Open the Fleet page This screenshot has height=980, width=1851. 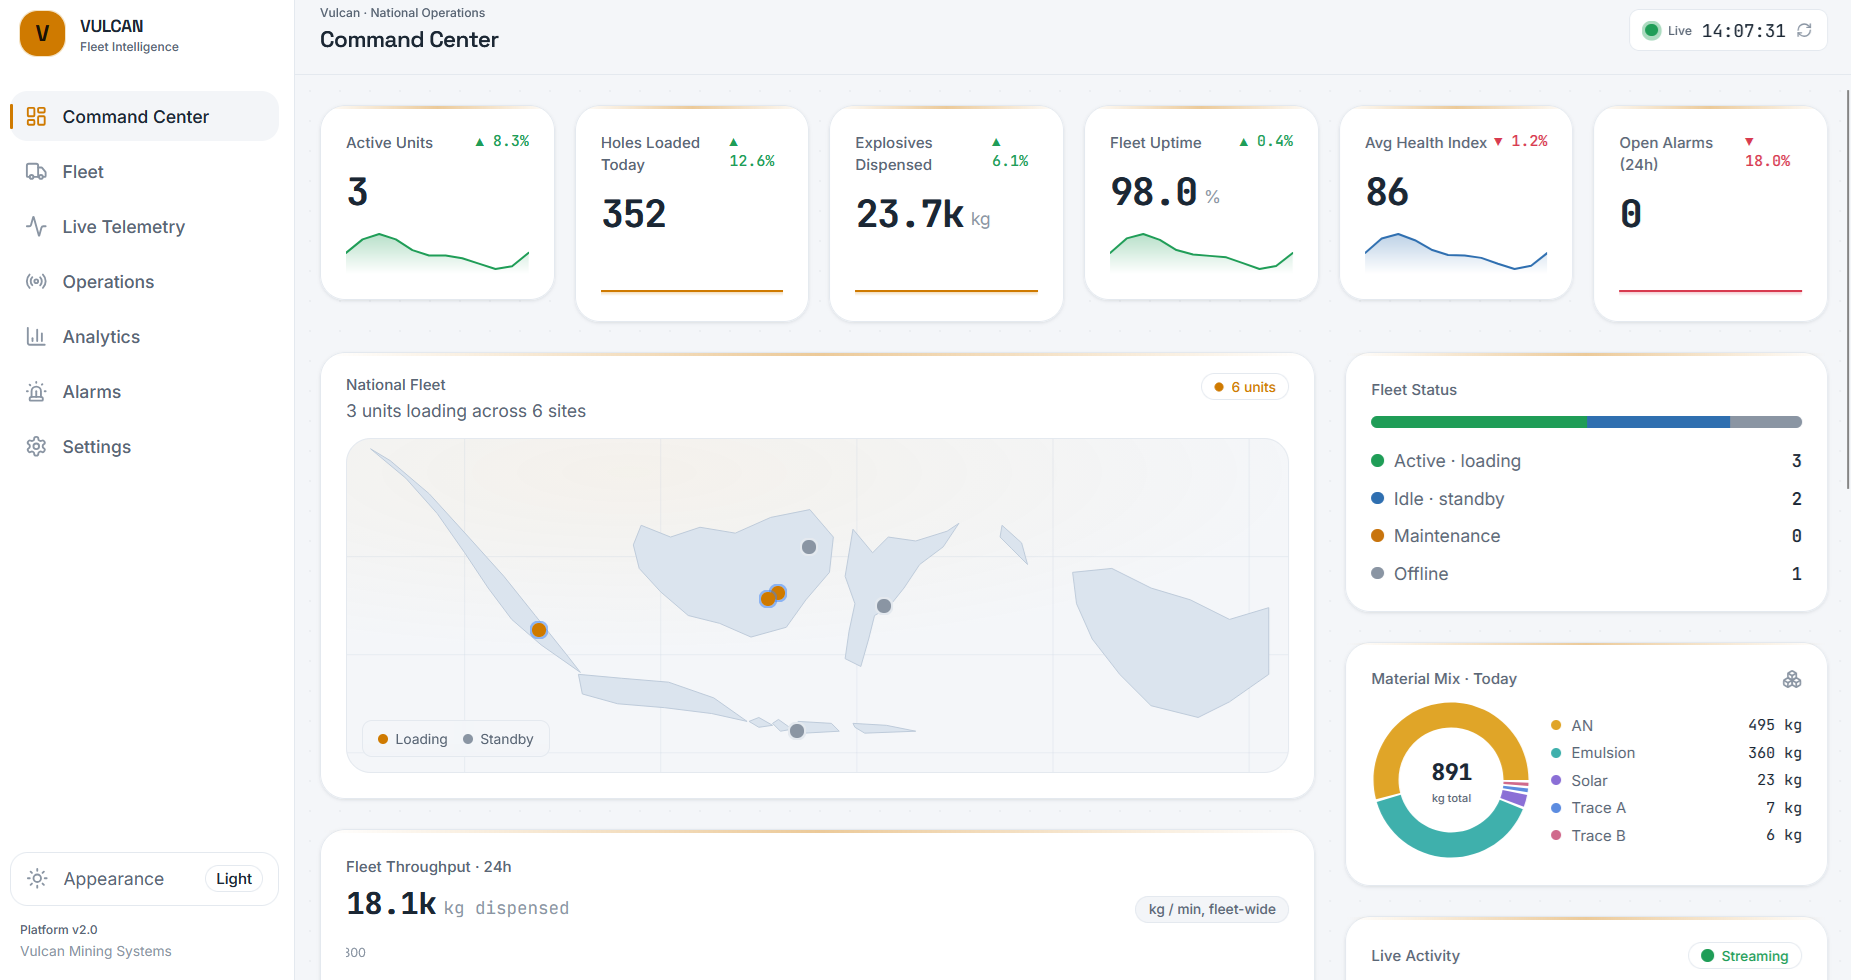pyautogui.click(x=145, y=171)
